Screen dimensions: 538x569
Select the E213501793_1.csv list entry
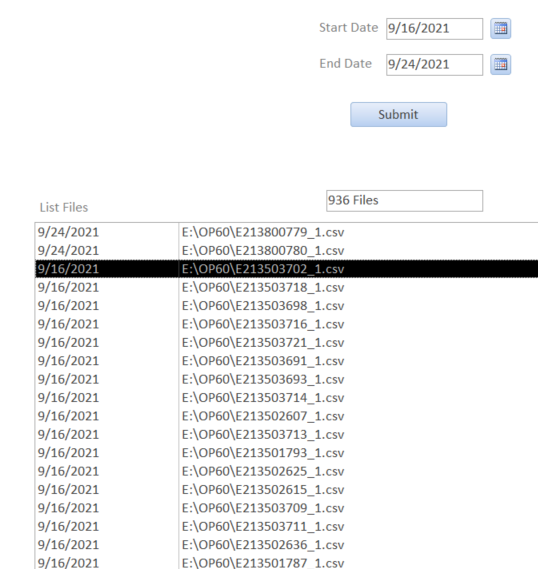coord(287,453)
